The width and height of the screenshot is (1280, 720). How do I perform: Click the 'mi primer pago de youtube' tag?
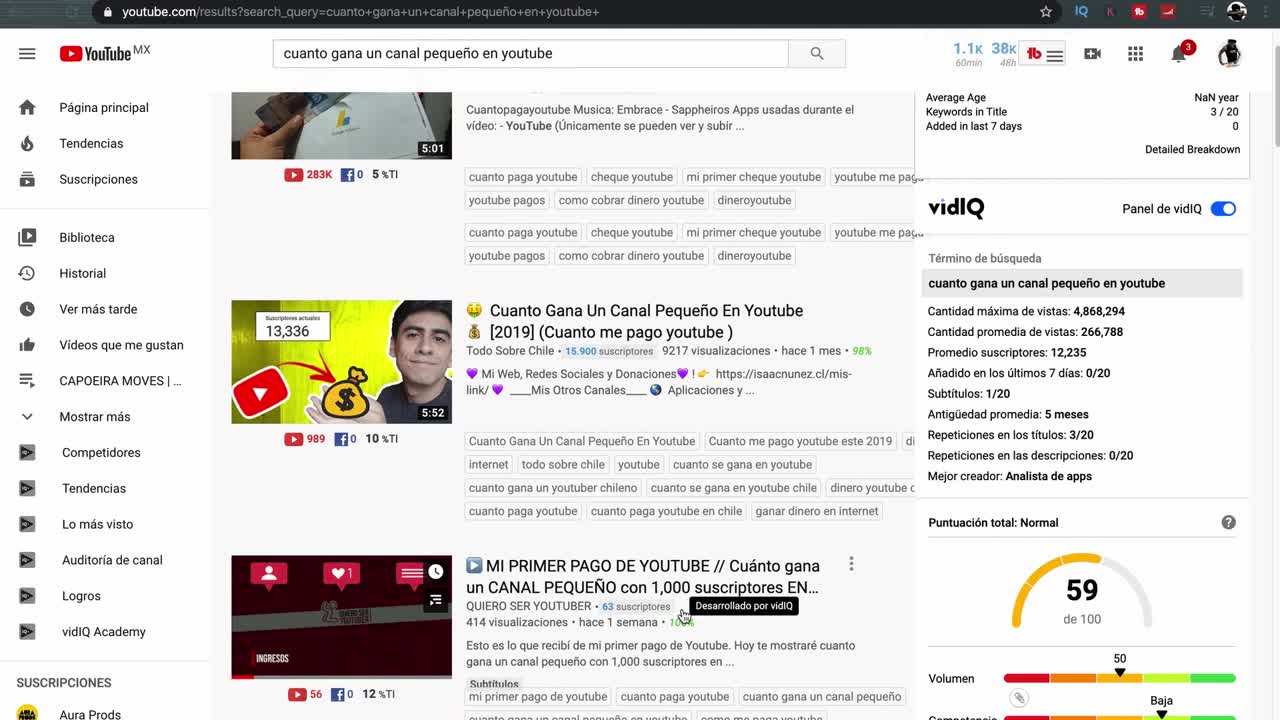pyautogui.click(x=538, y=697)
